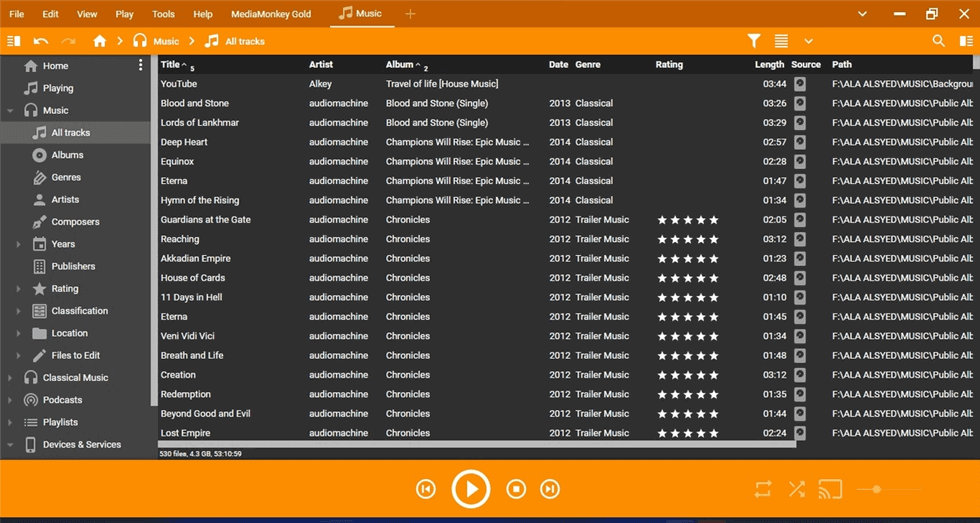This screenshot has height=523, width=980.
Task: Click the Files to Edit pencil icon
Action: click(39, 356)
